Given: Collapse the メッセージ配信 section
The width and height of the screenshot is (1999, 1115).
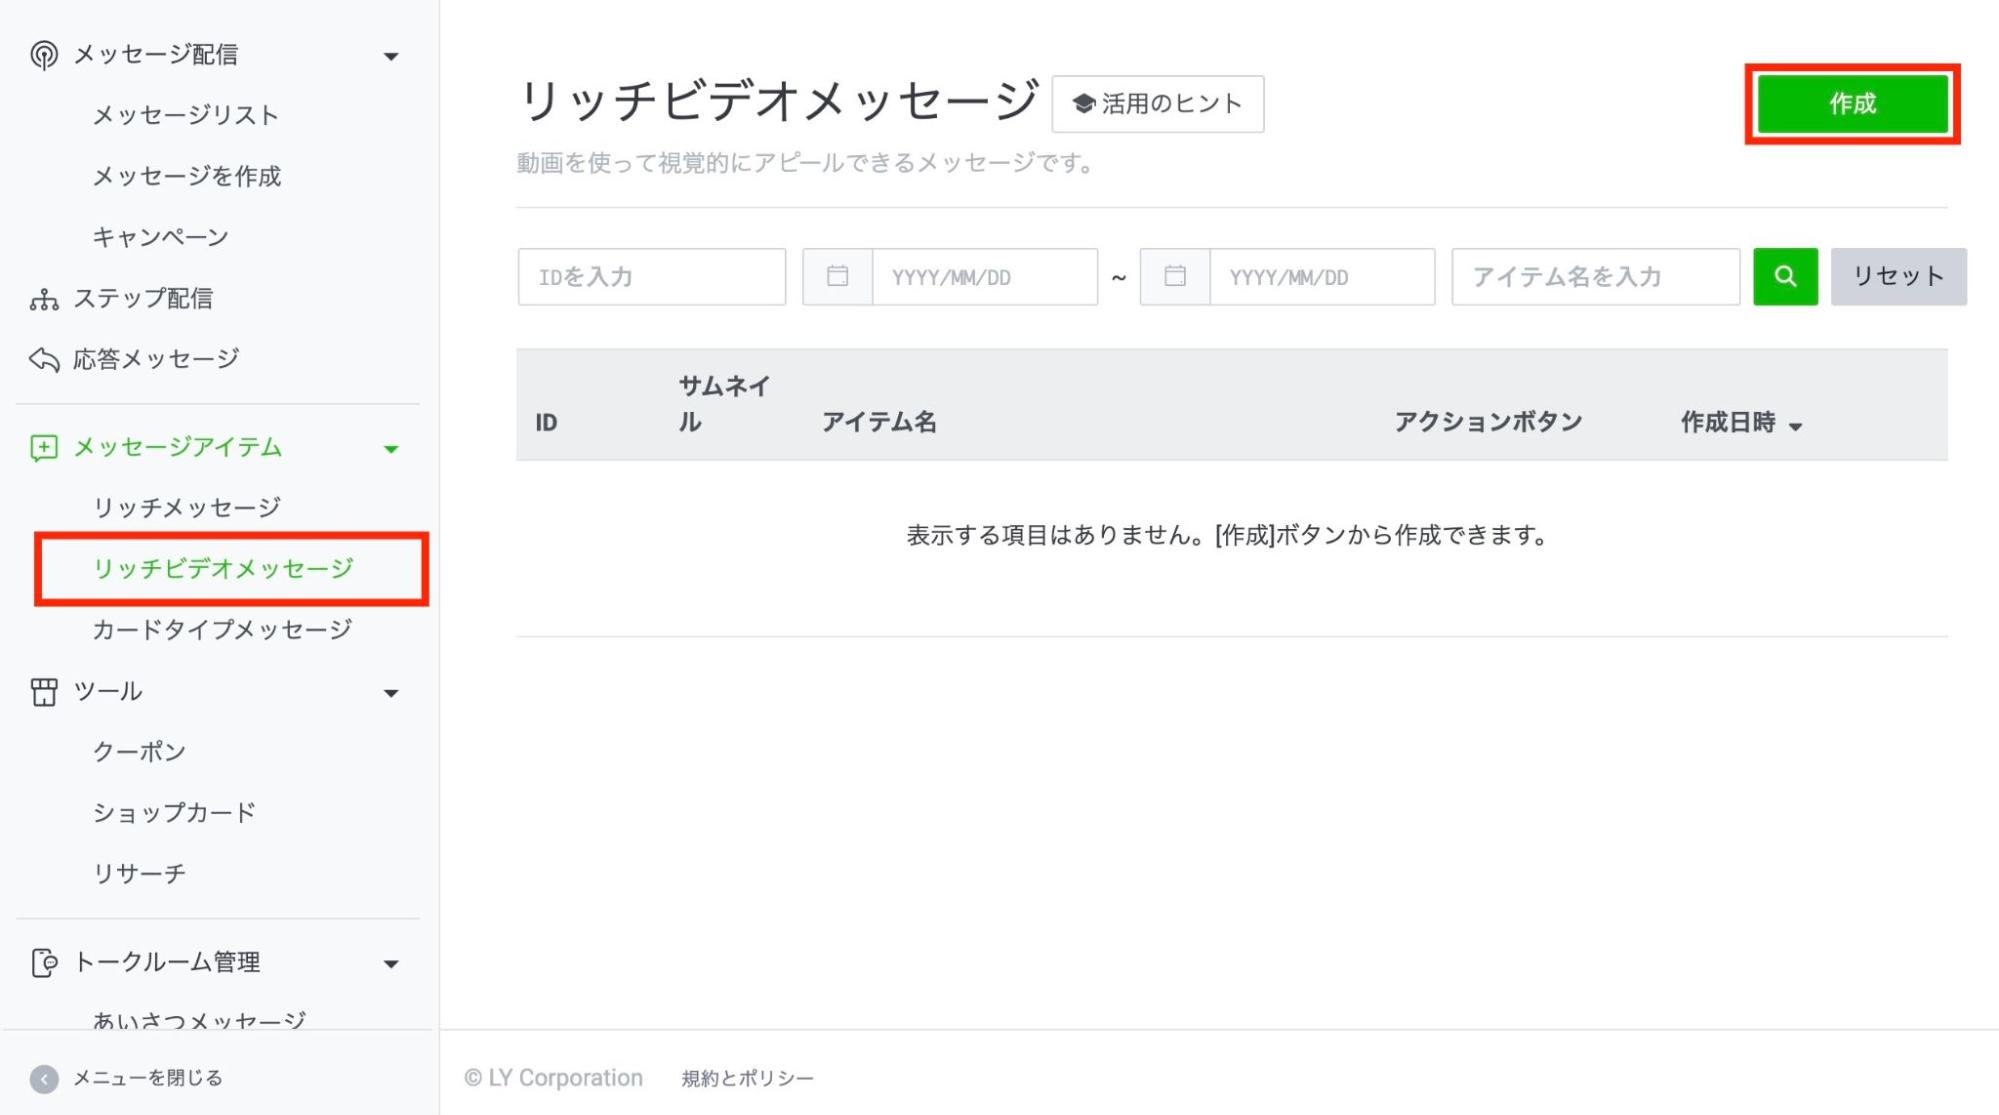Looking at the screenshot, I should pos(392,56).
